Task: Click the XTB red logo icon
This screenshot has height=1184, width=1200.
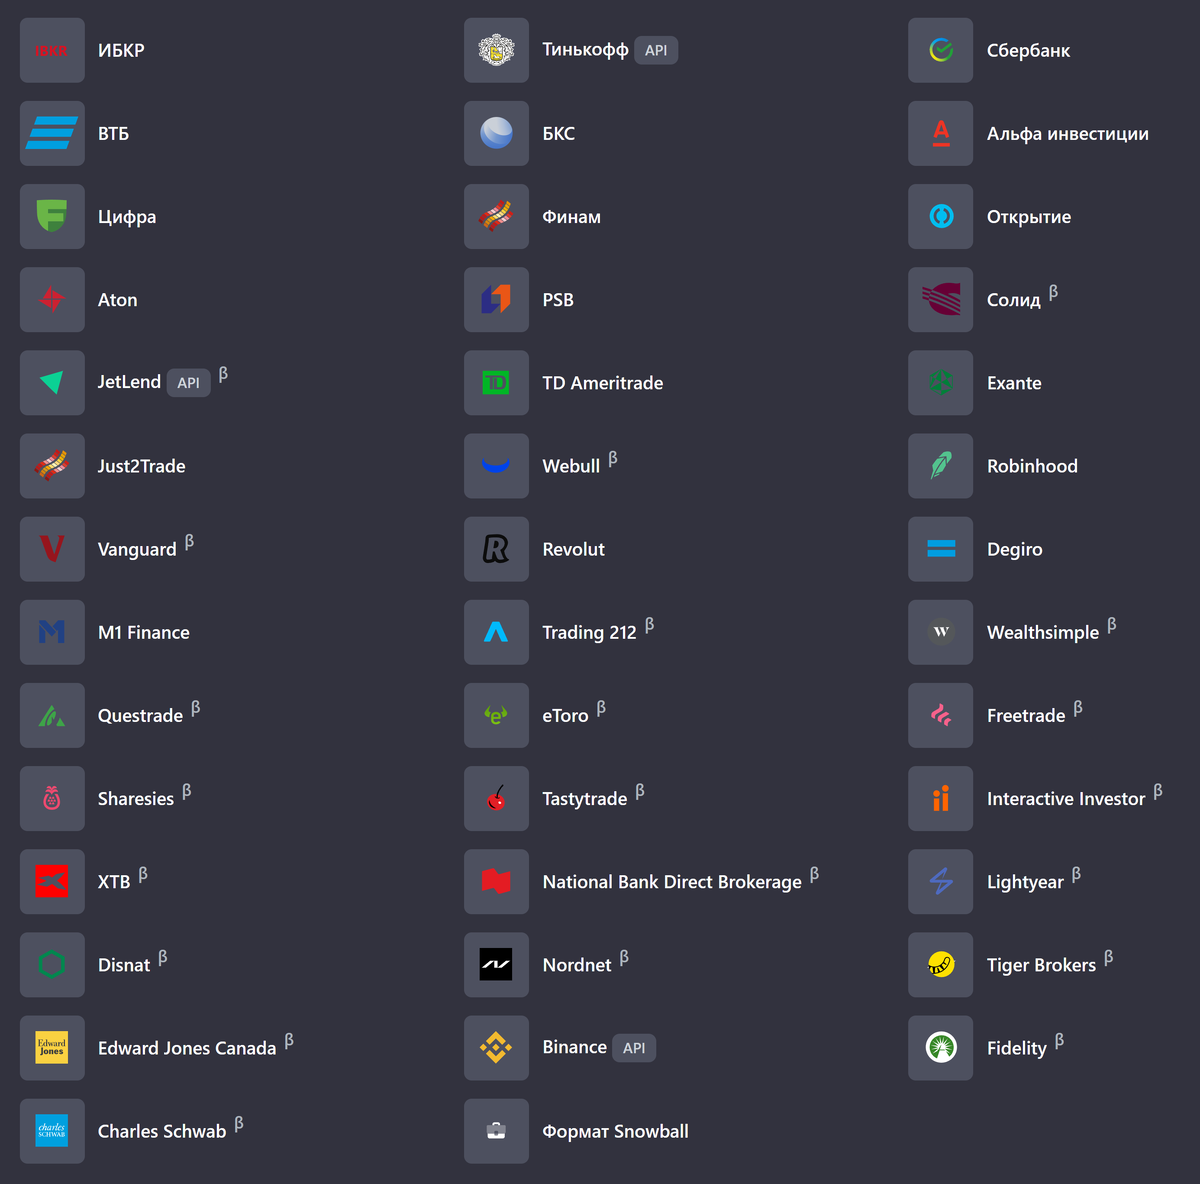Action: click(x=52, y=880)
